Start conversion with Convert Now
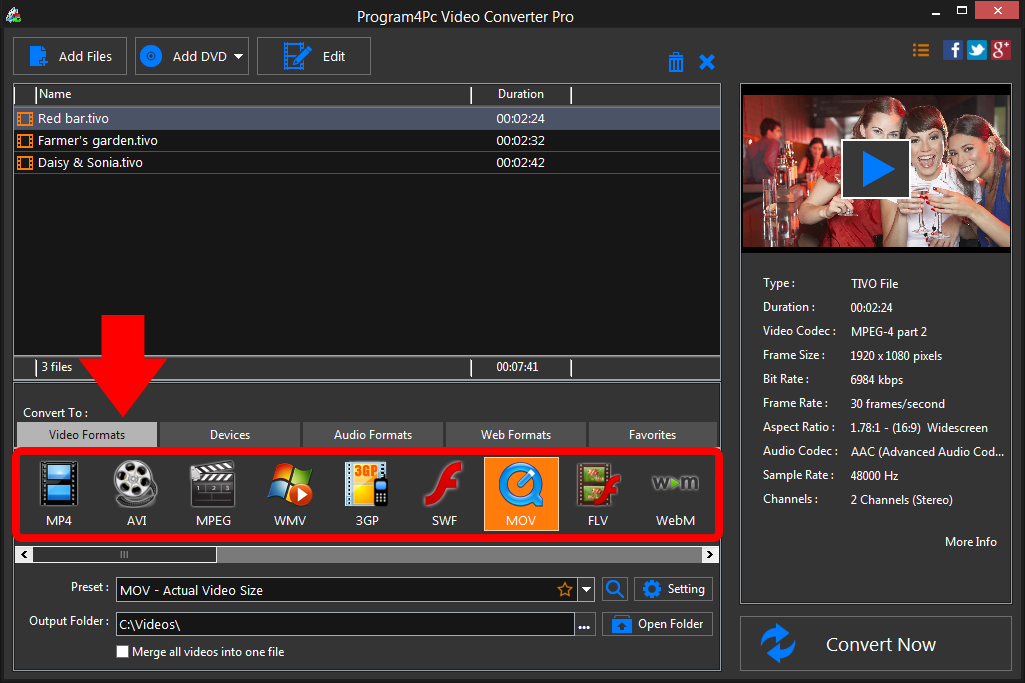This screenshot has width=1025, height=683. (876, 644)
